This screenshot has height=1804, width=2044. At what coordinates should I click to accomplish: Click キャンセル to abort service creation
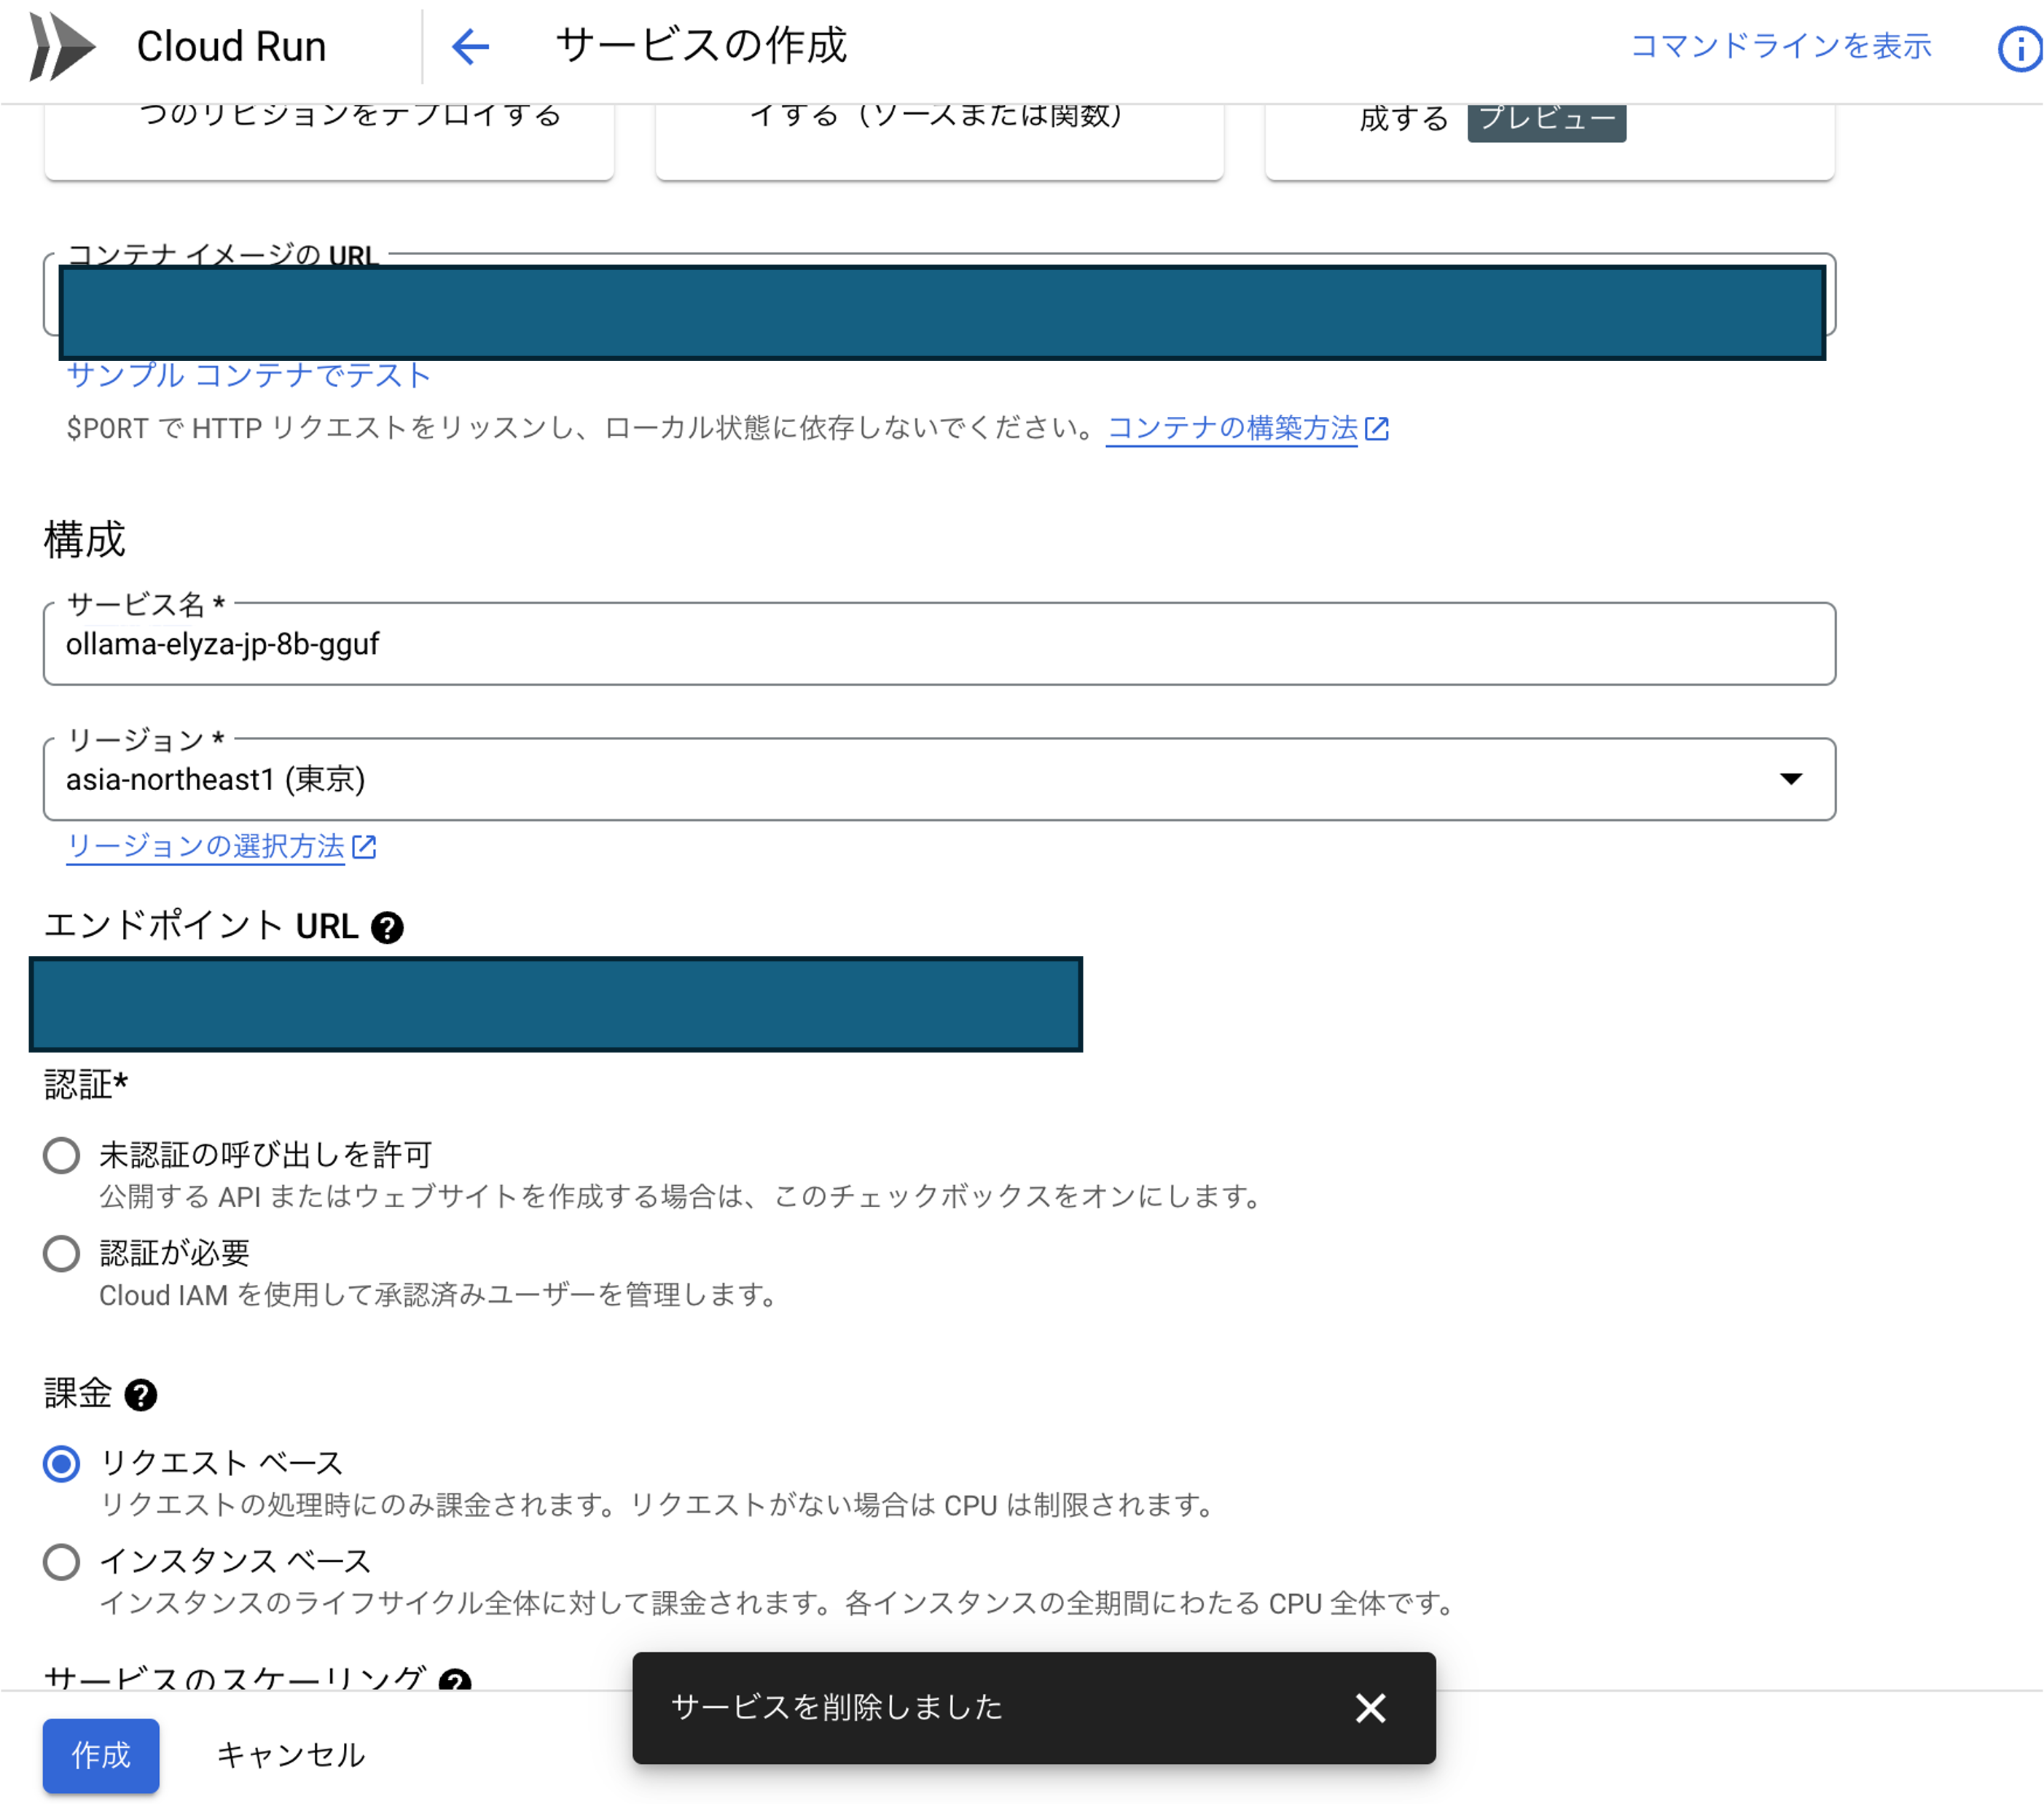[x=291, y=1755]
